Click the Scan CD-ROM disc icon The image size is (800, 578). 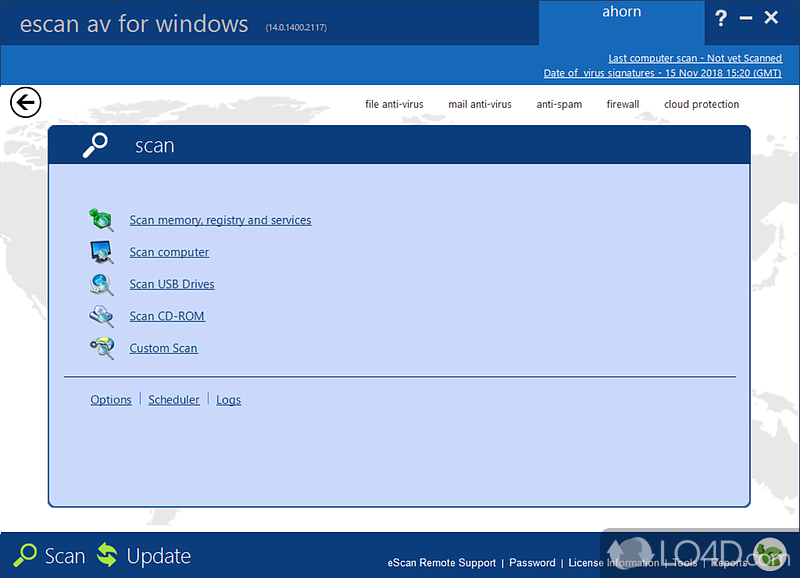pyautogui.click(x=101, y=316)
